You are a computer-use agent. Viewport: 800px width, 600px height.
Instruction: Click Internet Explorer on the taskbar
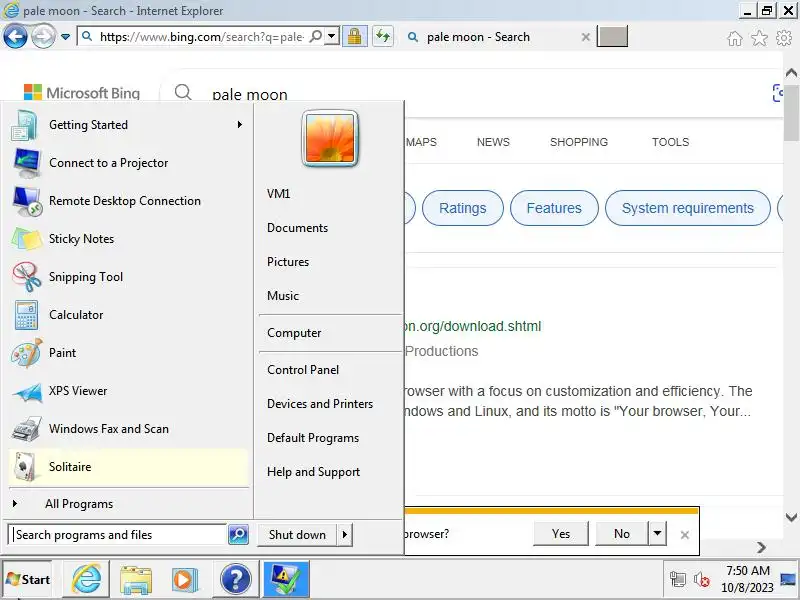(x=86, y=579)
